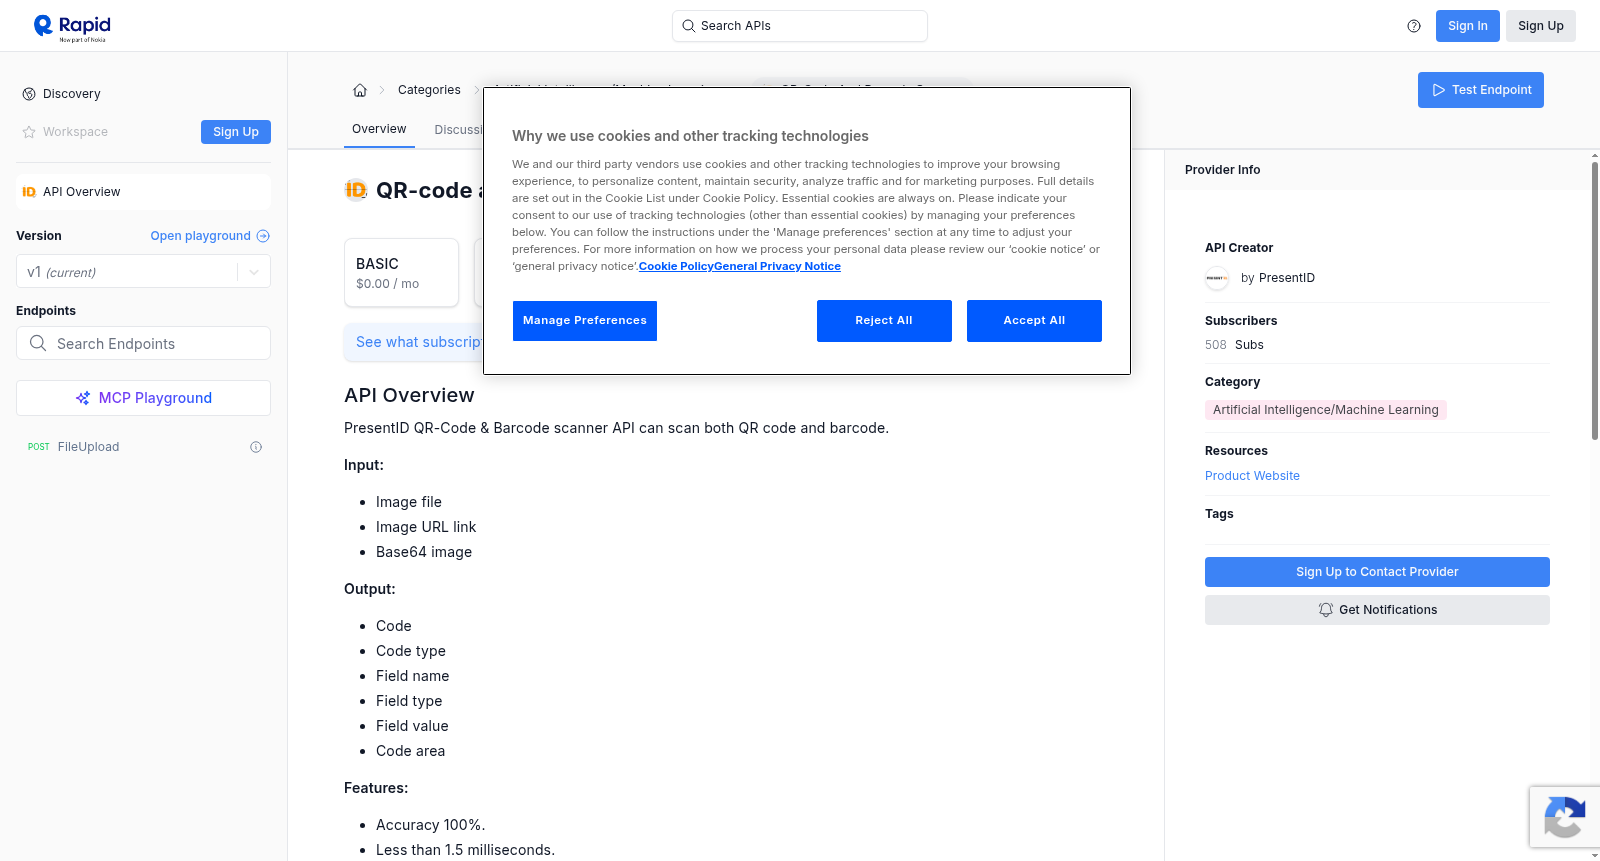The height and width of the screenshot is (861, 1600).
Task: Click the PresentID icon beside API Overview
Action: pyautogui.click(x=29, y=192)
